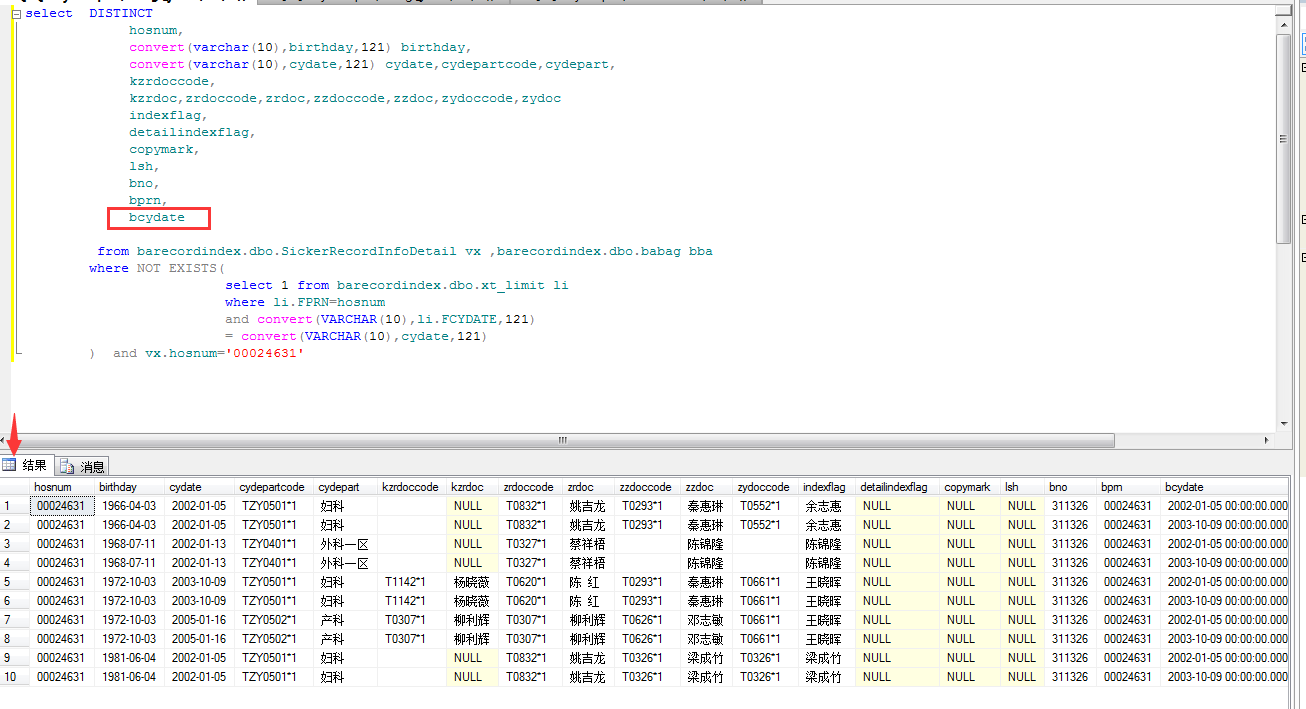Open the 结果 results tab
The width and height of the screenshot is (1306, 709).
tap(26, 465)
